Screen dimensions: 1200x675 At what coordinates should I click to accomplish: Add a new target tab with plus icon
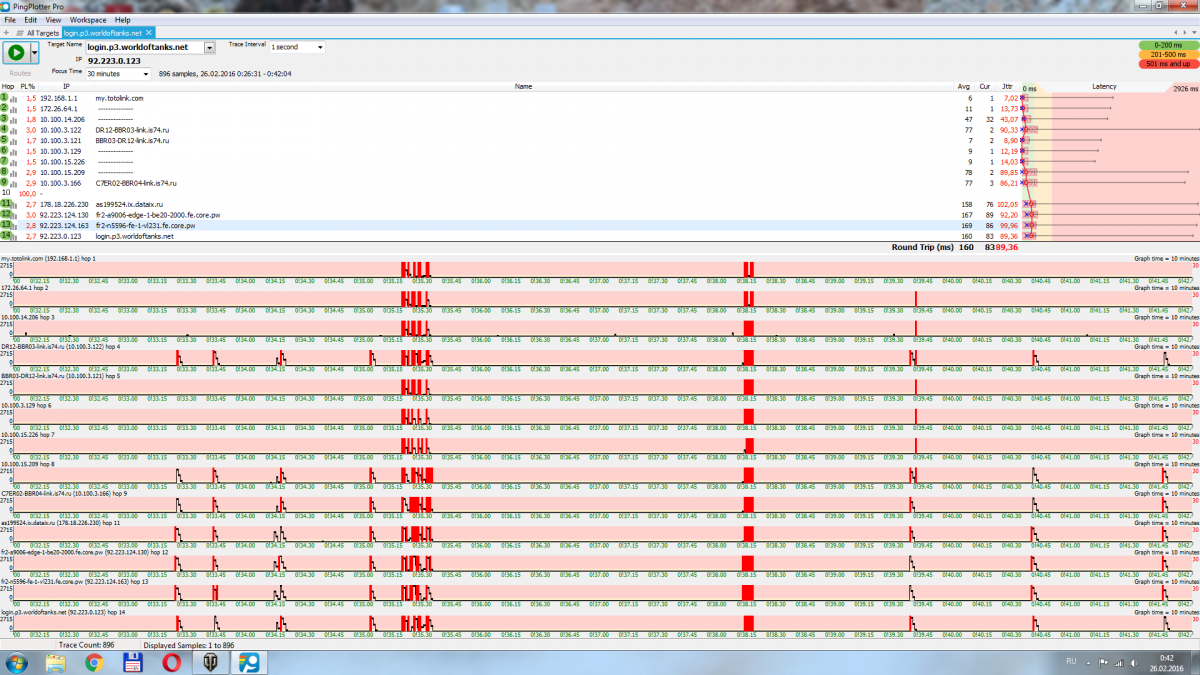6,33
